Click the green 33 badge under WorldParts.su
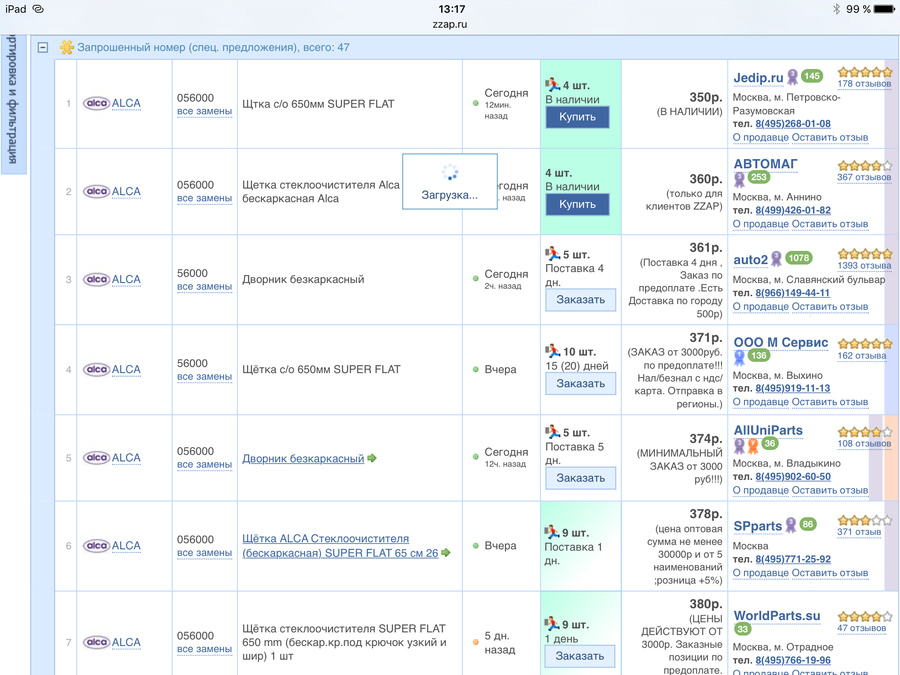The width and height of the screenshot is (900, 675). (x=743, y=630)
